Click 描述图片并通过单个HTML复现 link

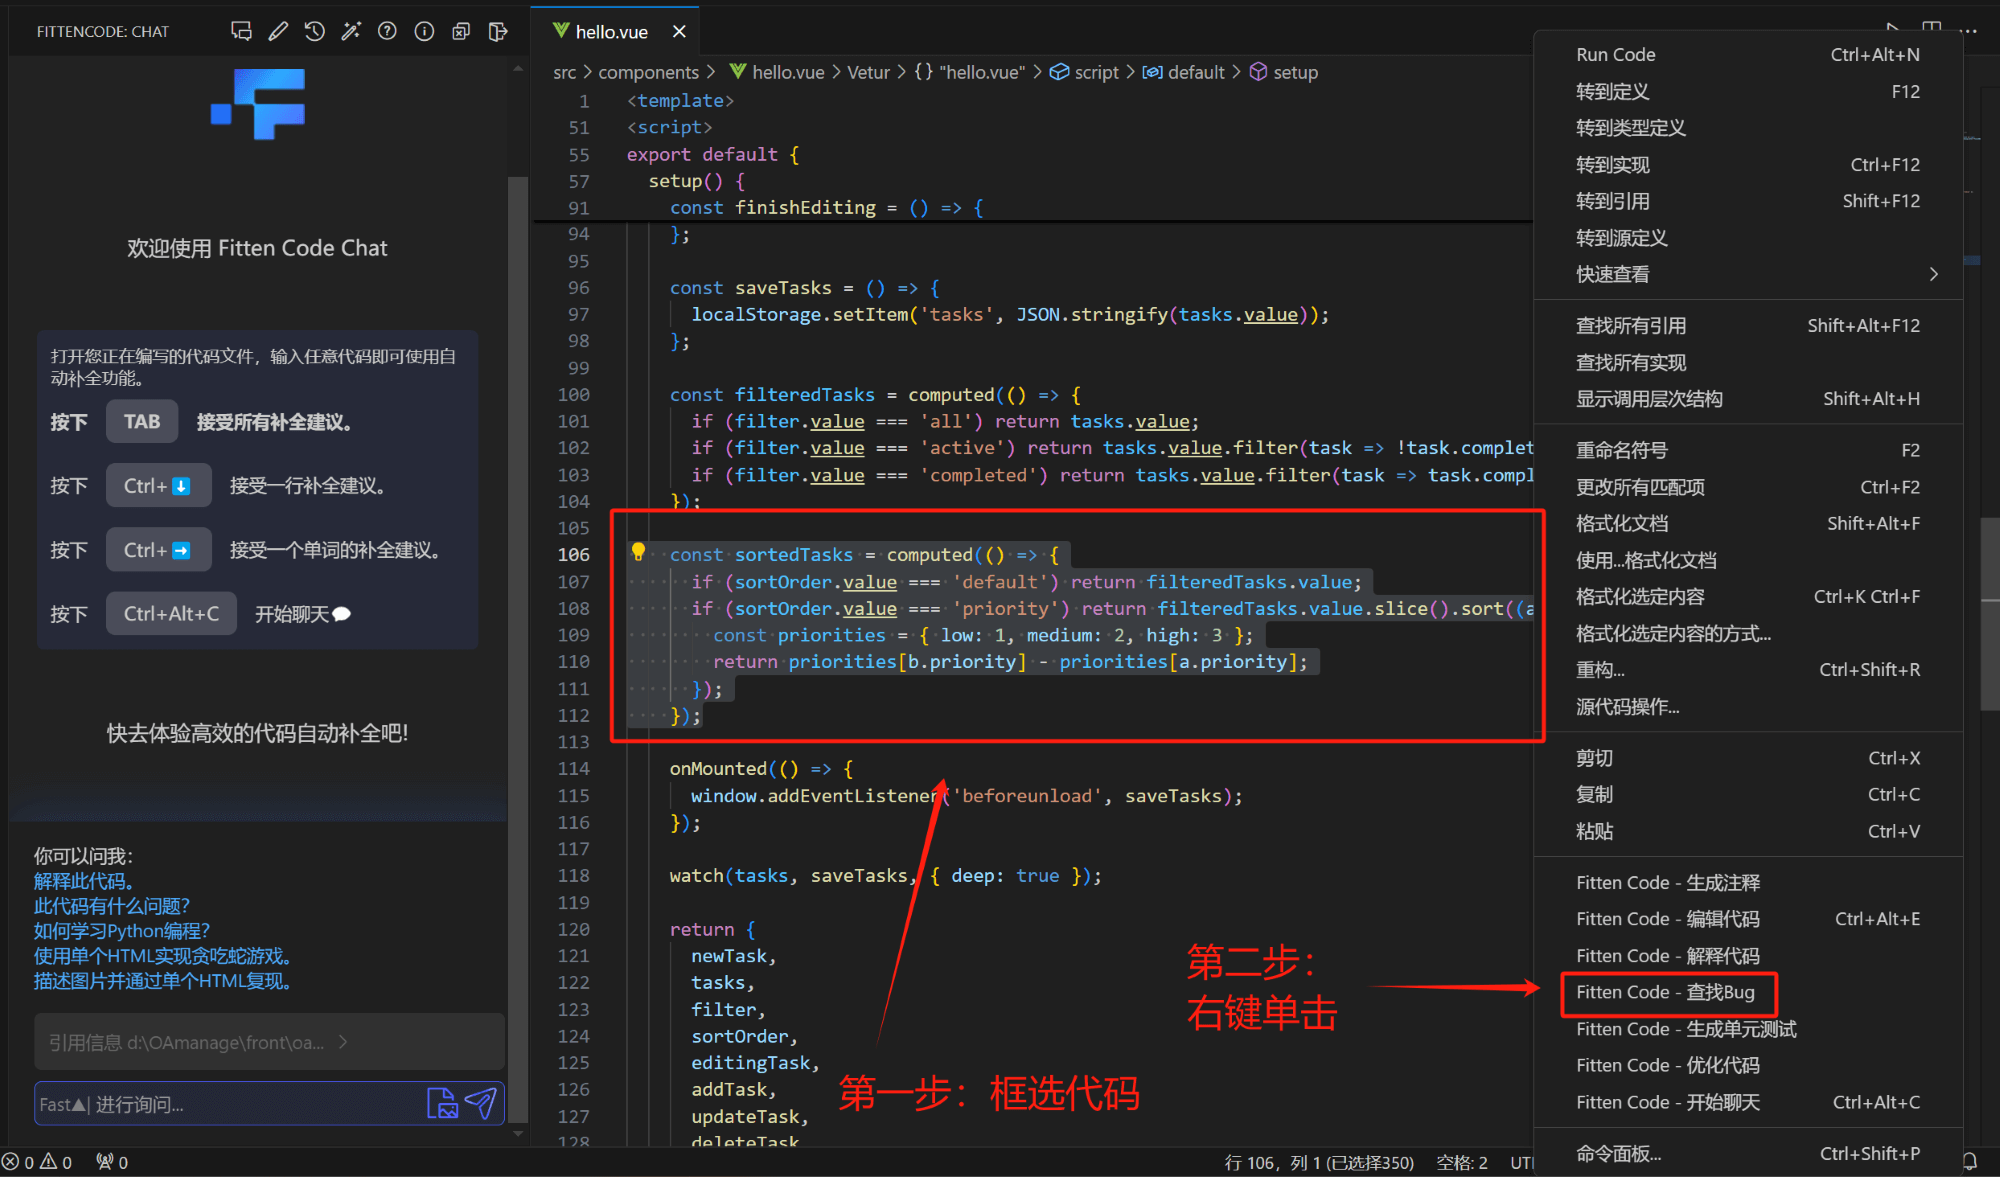(x=162, y=981)
